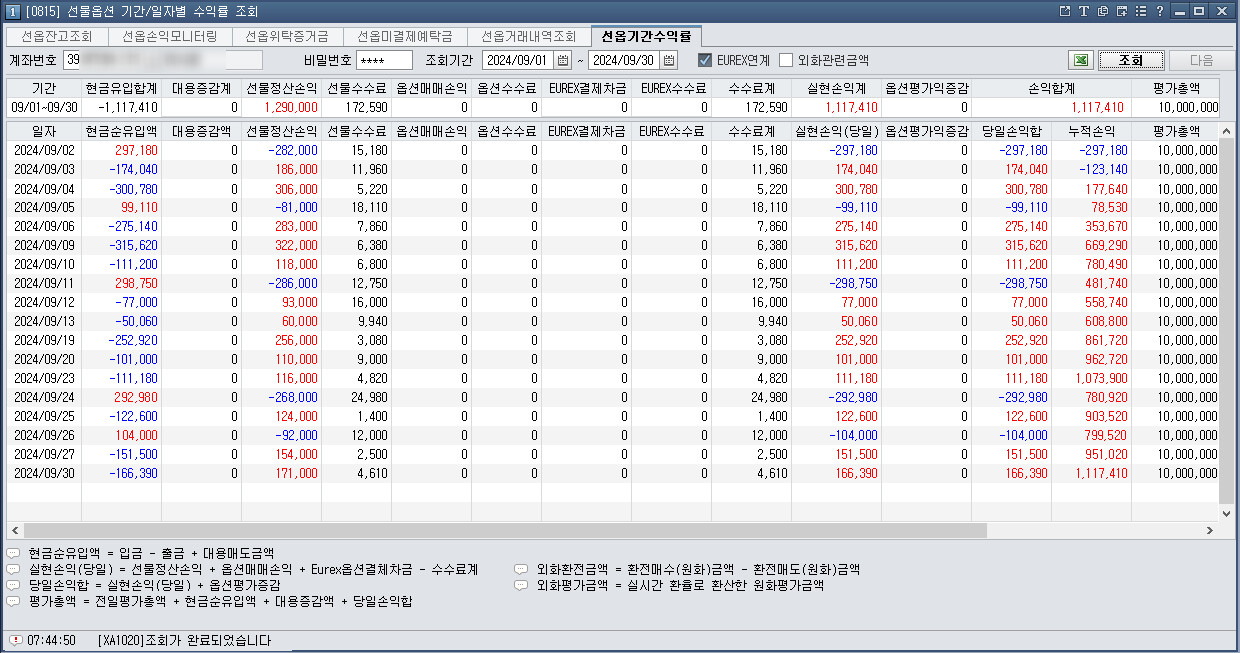The width and height of the screenshot is (1240, 653).
Task: Click the 2024/09/19 date cell
Action: 44,340
